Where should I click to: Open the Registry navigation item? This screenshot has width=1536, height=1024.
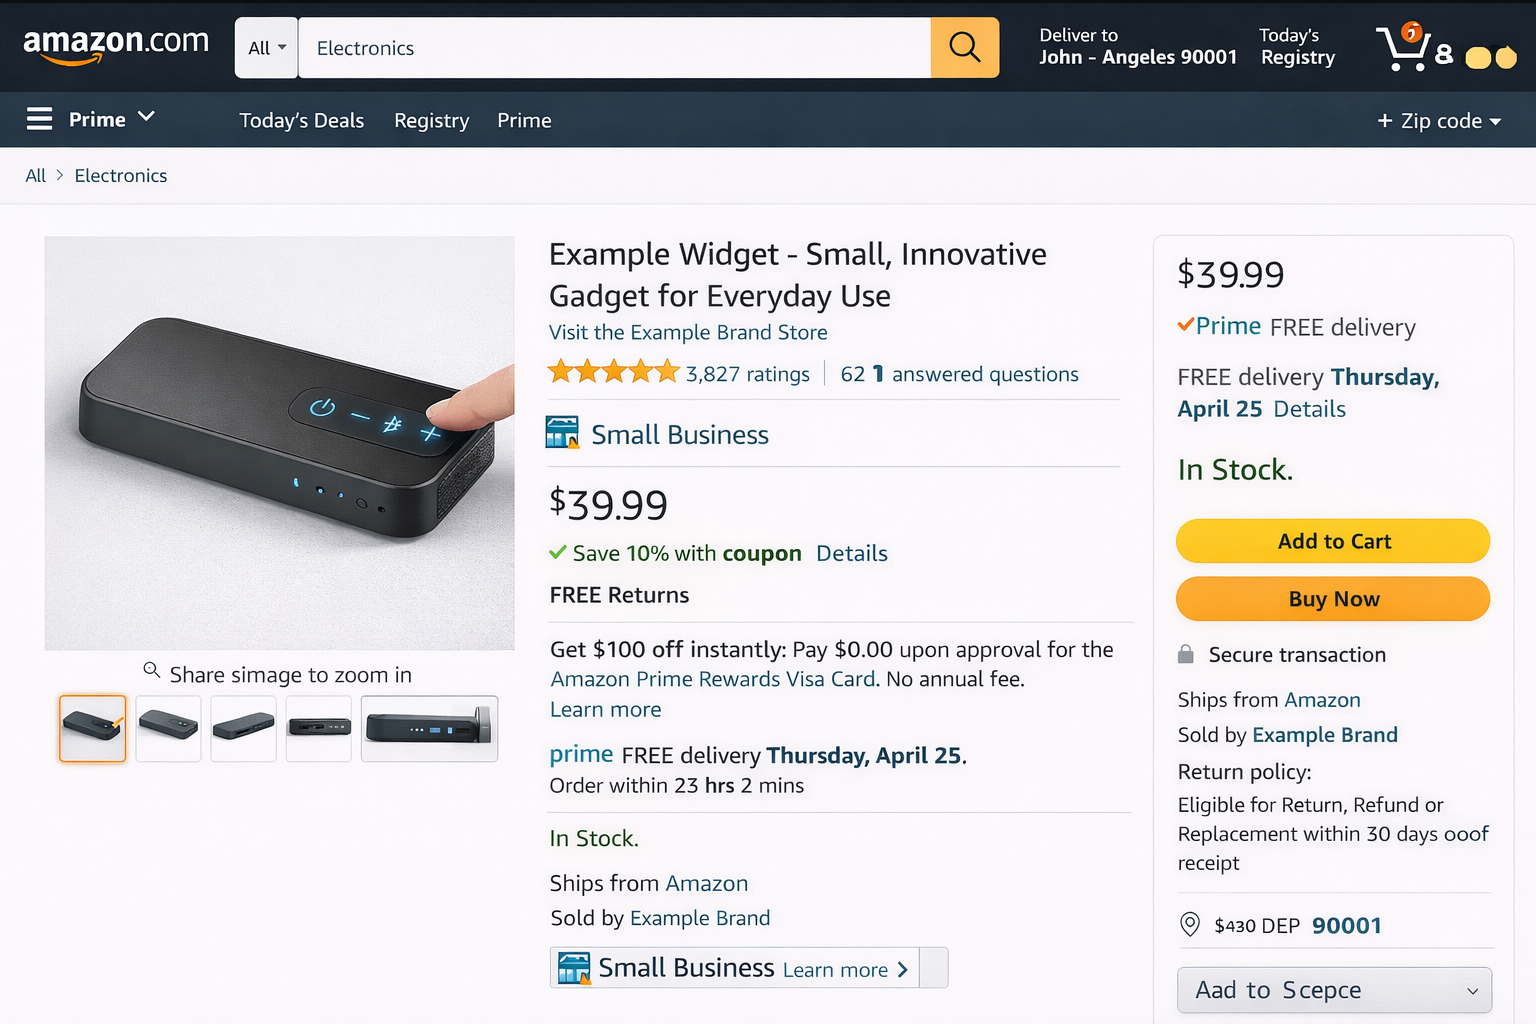coord(431,121)
